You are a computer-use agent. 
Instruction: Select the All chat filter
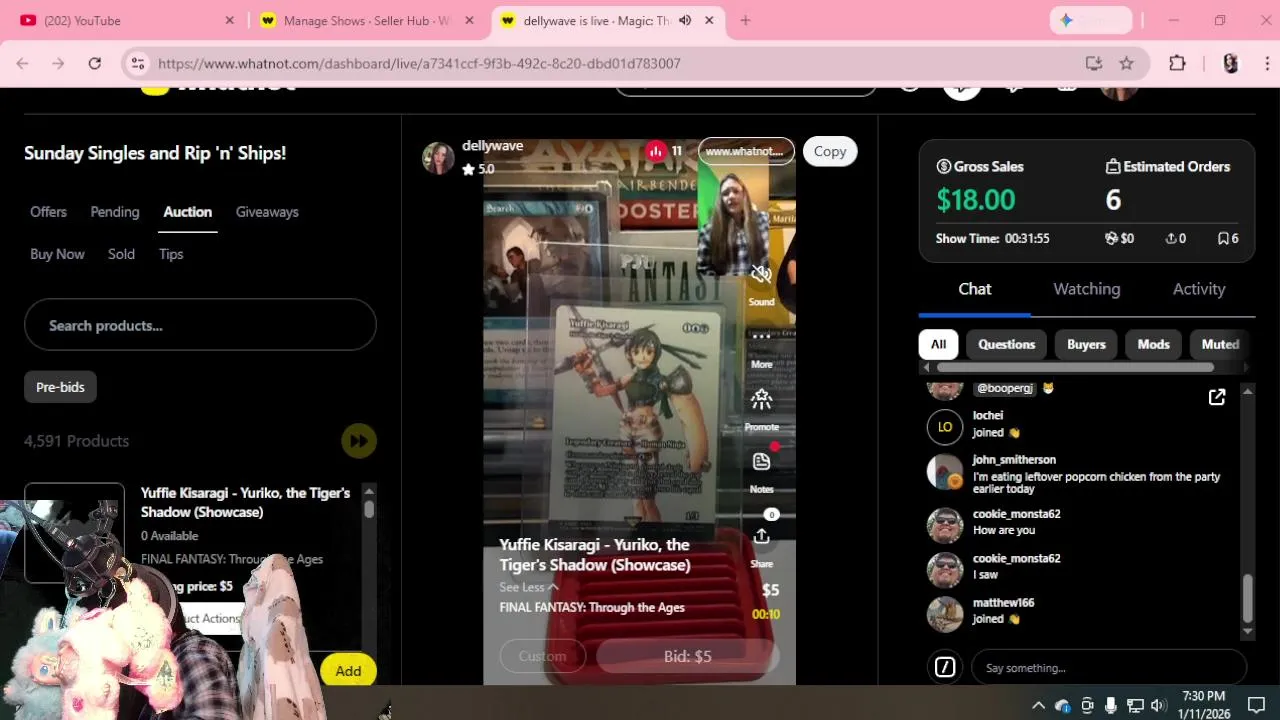click(x=938, y=344)
